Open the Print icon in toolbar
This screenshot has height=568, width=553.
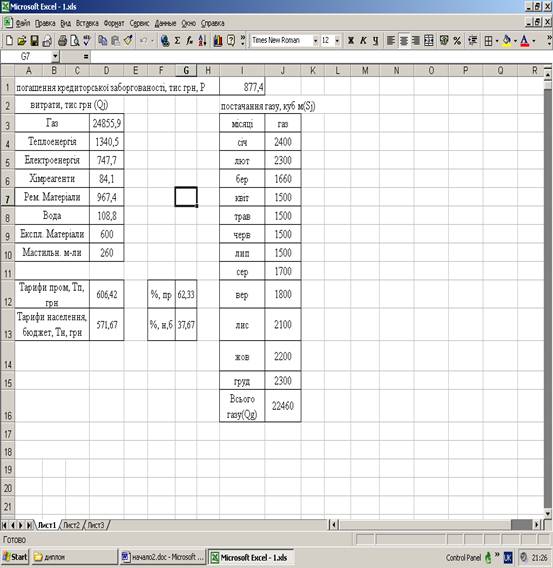[62, 41]
